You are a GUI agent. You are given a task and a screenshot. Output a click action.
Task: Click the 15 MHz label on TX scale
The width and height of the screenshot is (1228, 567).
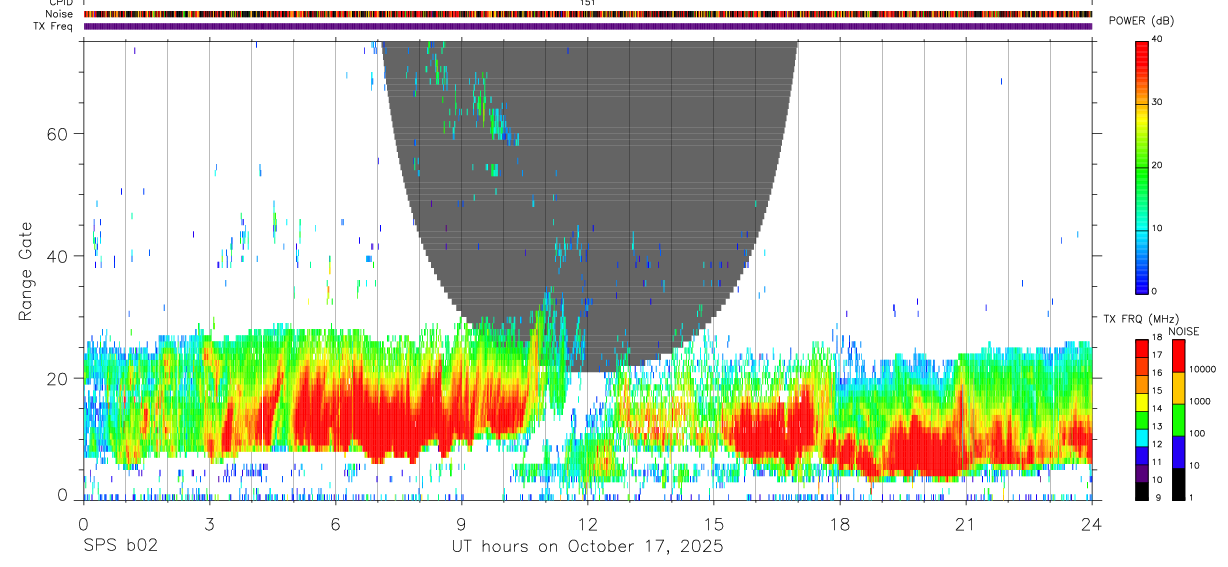coord(1157,391)
